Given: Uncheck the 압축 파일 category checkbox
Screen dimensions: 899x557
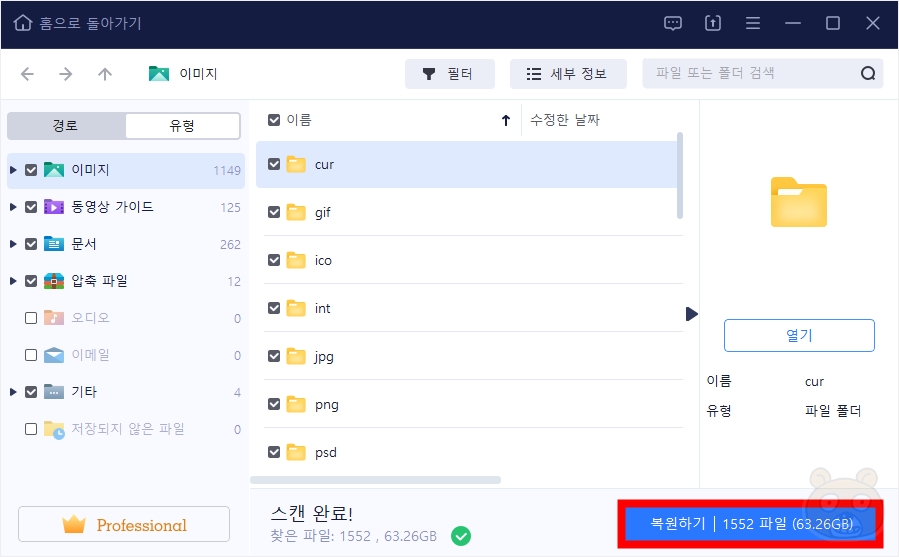Looking at the screenshot, I should [x=31, y=282].
